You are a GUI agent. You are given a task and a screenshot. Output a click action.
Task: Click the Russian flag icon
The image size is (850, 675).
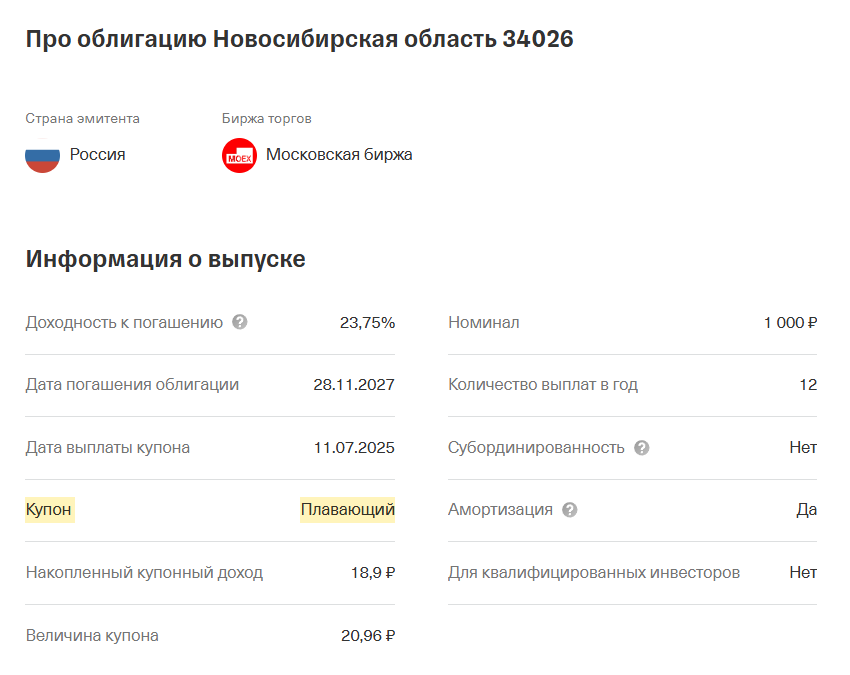(x=42, y=156)
